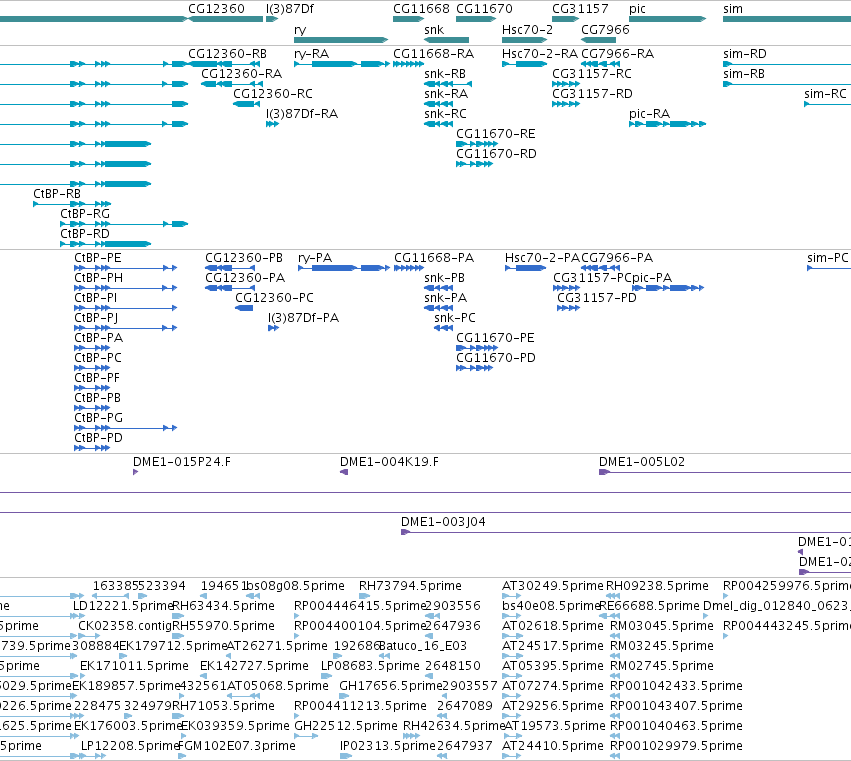Select the RH73794.5prime EST label
The image size is (851, 761).
410,586
